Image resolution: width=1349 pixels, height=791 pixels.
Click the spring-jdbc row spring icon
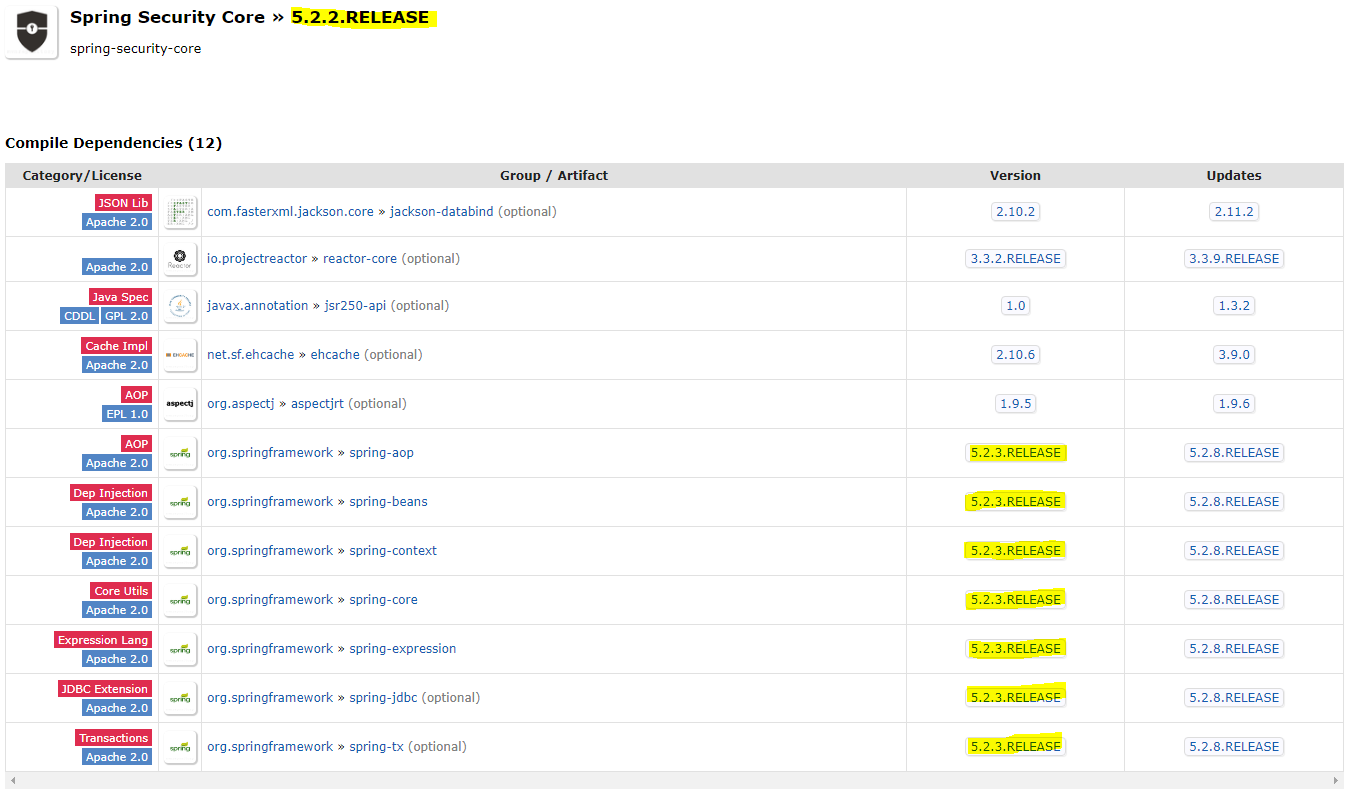181,698
